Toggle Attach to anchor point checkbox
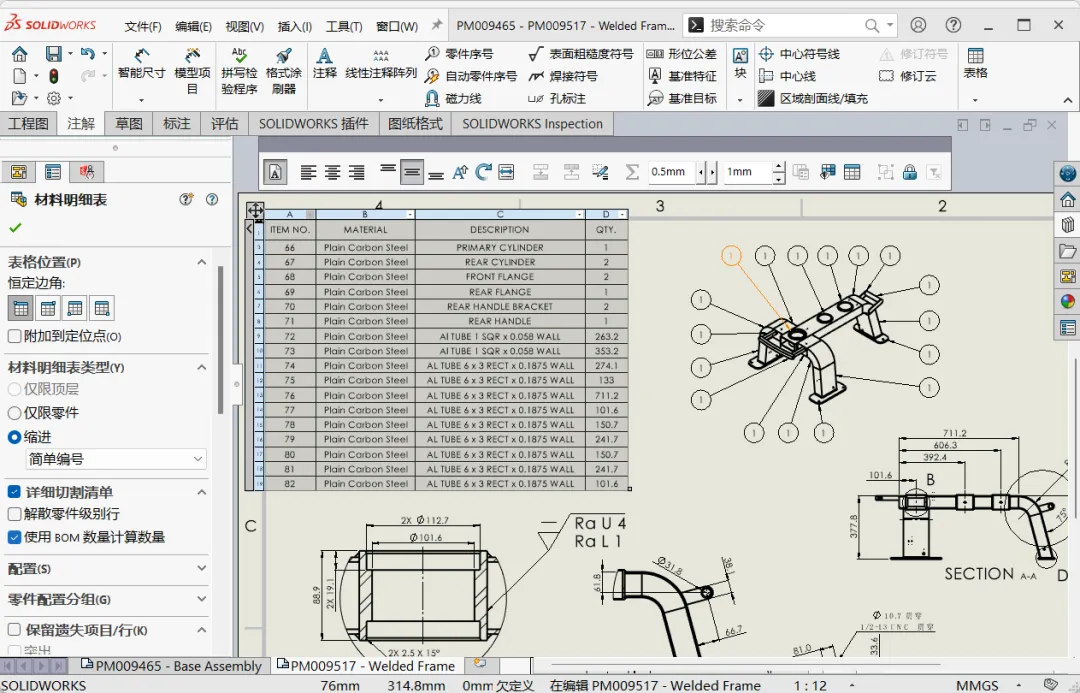 point(14,336)
